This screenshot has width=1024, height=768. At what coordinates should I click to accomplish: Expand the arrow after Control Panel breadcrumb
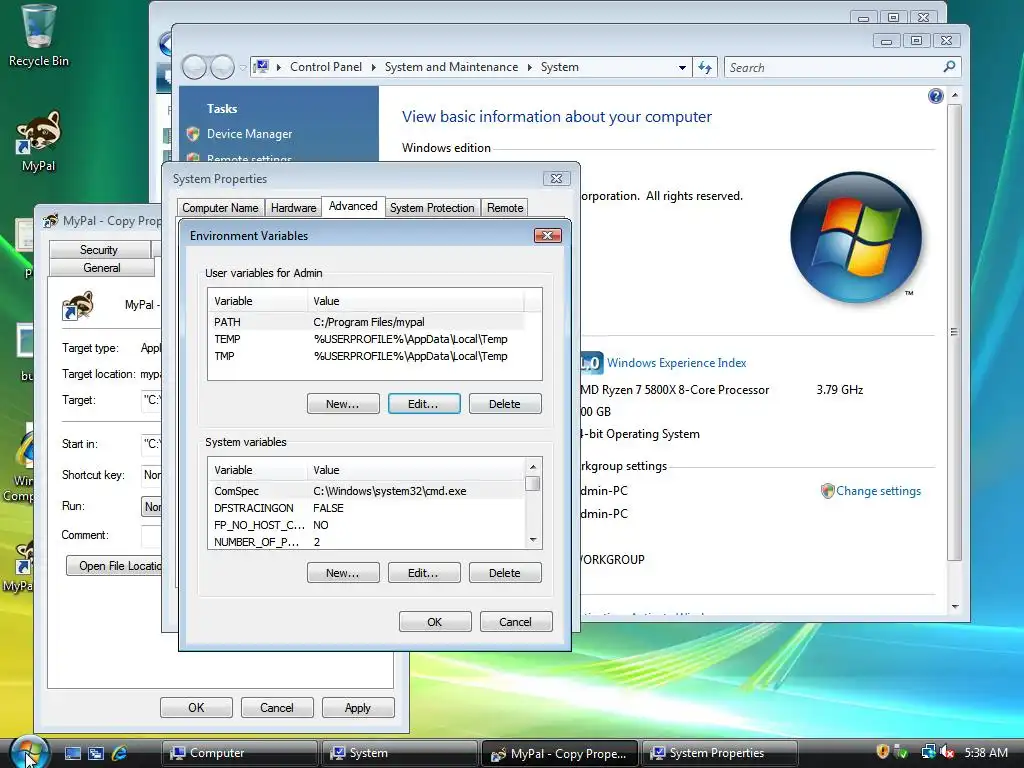click(x=374, y=67)
